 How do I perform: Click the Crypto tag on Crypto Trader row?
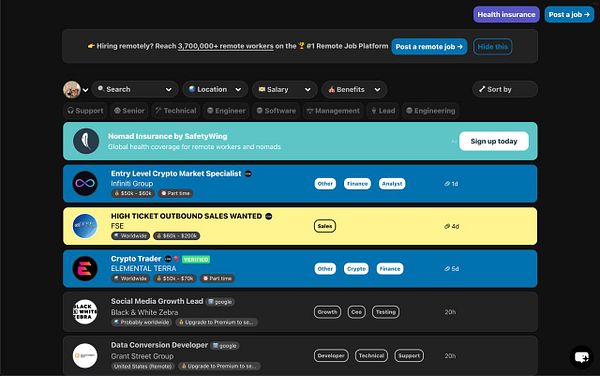(x=356, y=269)
